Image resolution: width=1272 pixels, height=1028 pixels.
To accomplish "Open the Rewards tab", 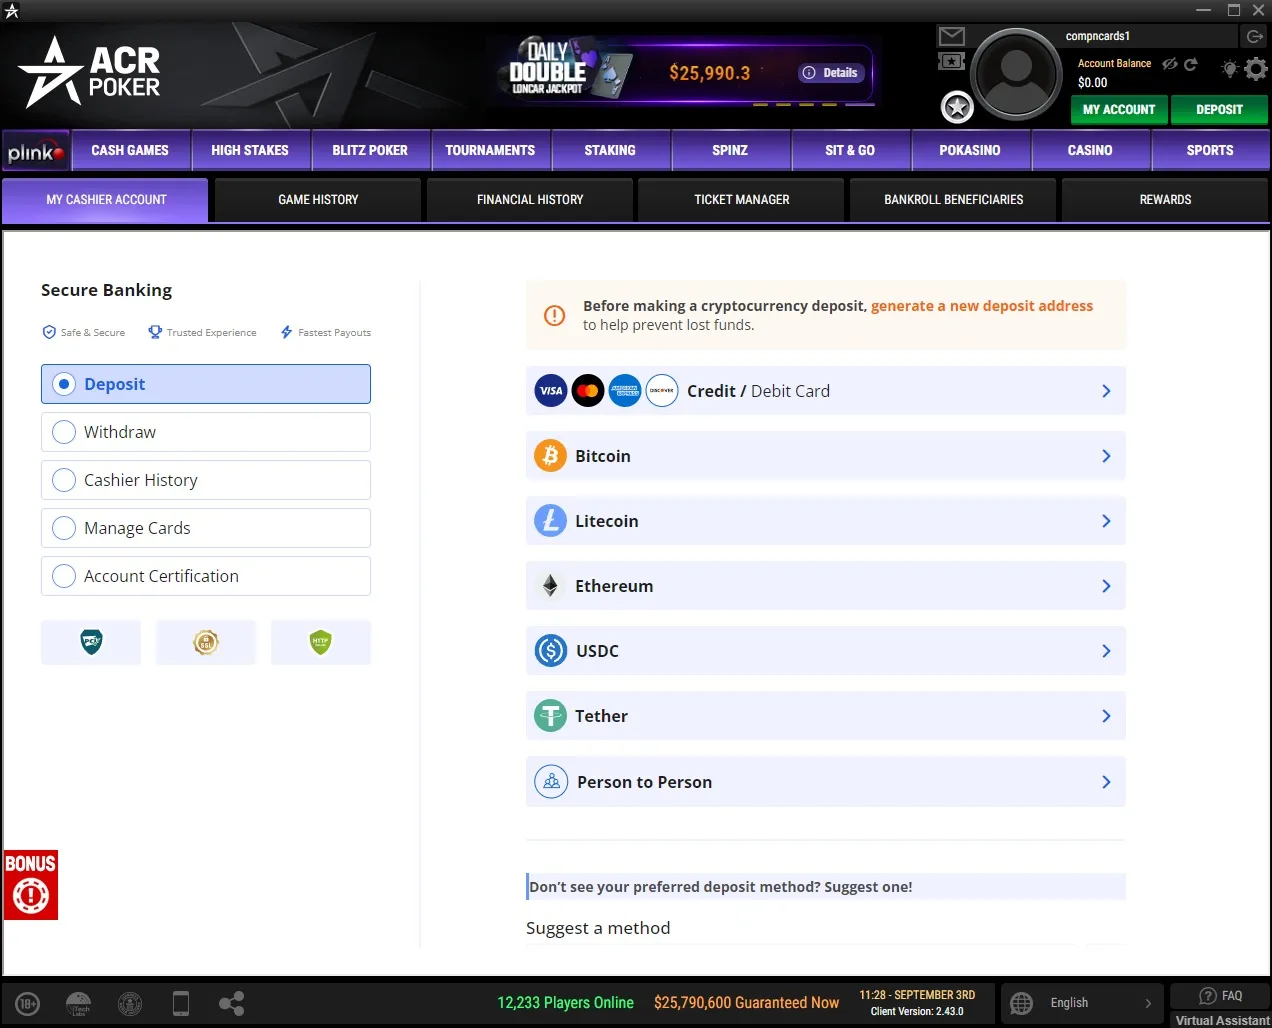I will pyautogui.click(x=1165, y=200).
